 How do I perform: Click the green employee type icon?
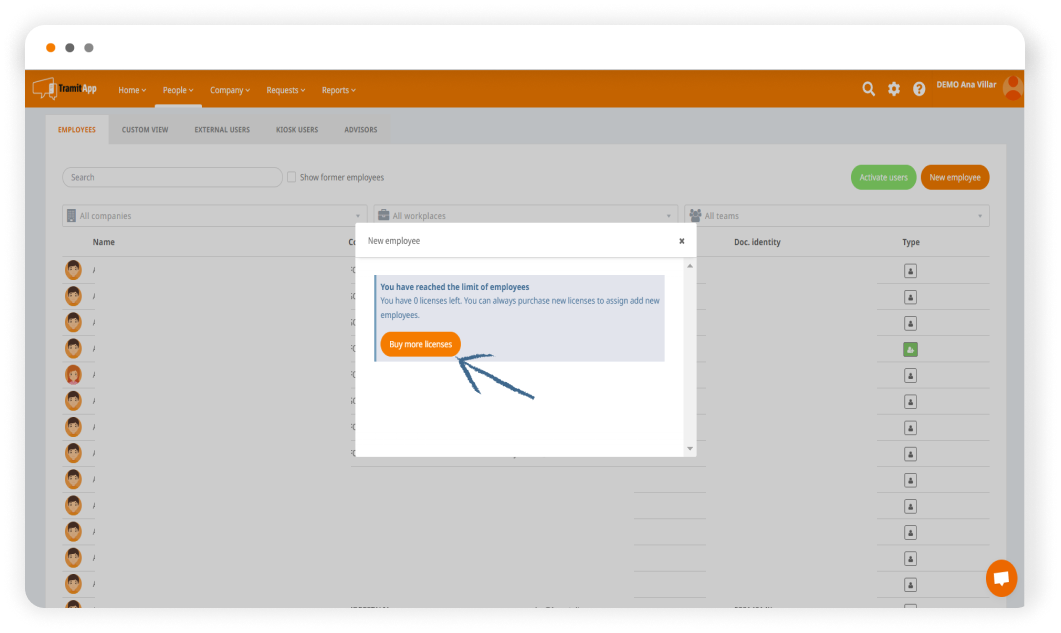point(910,349)
